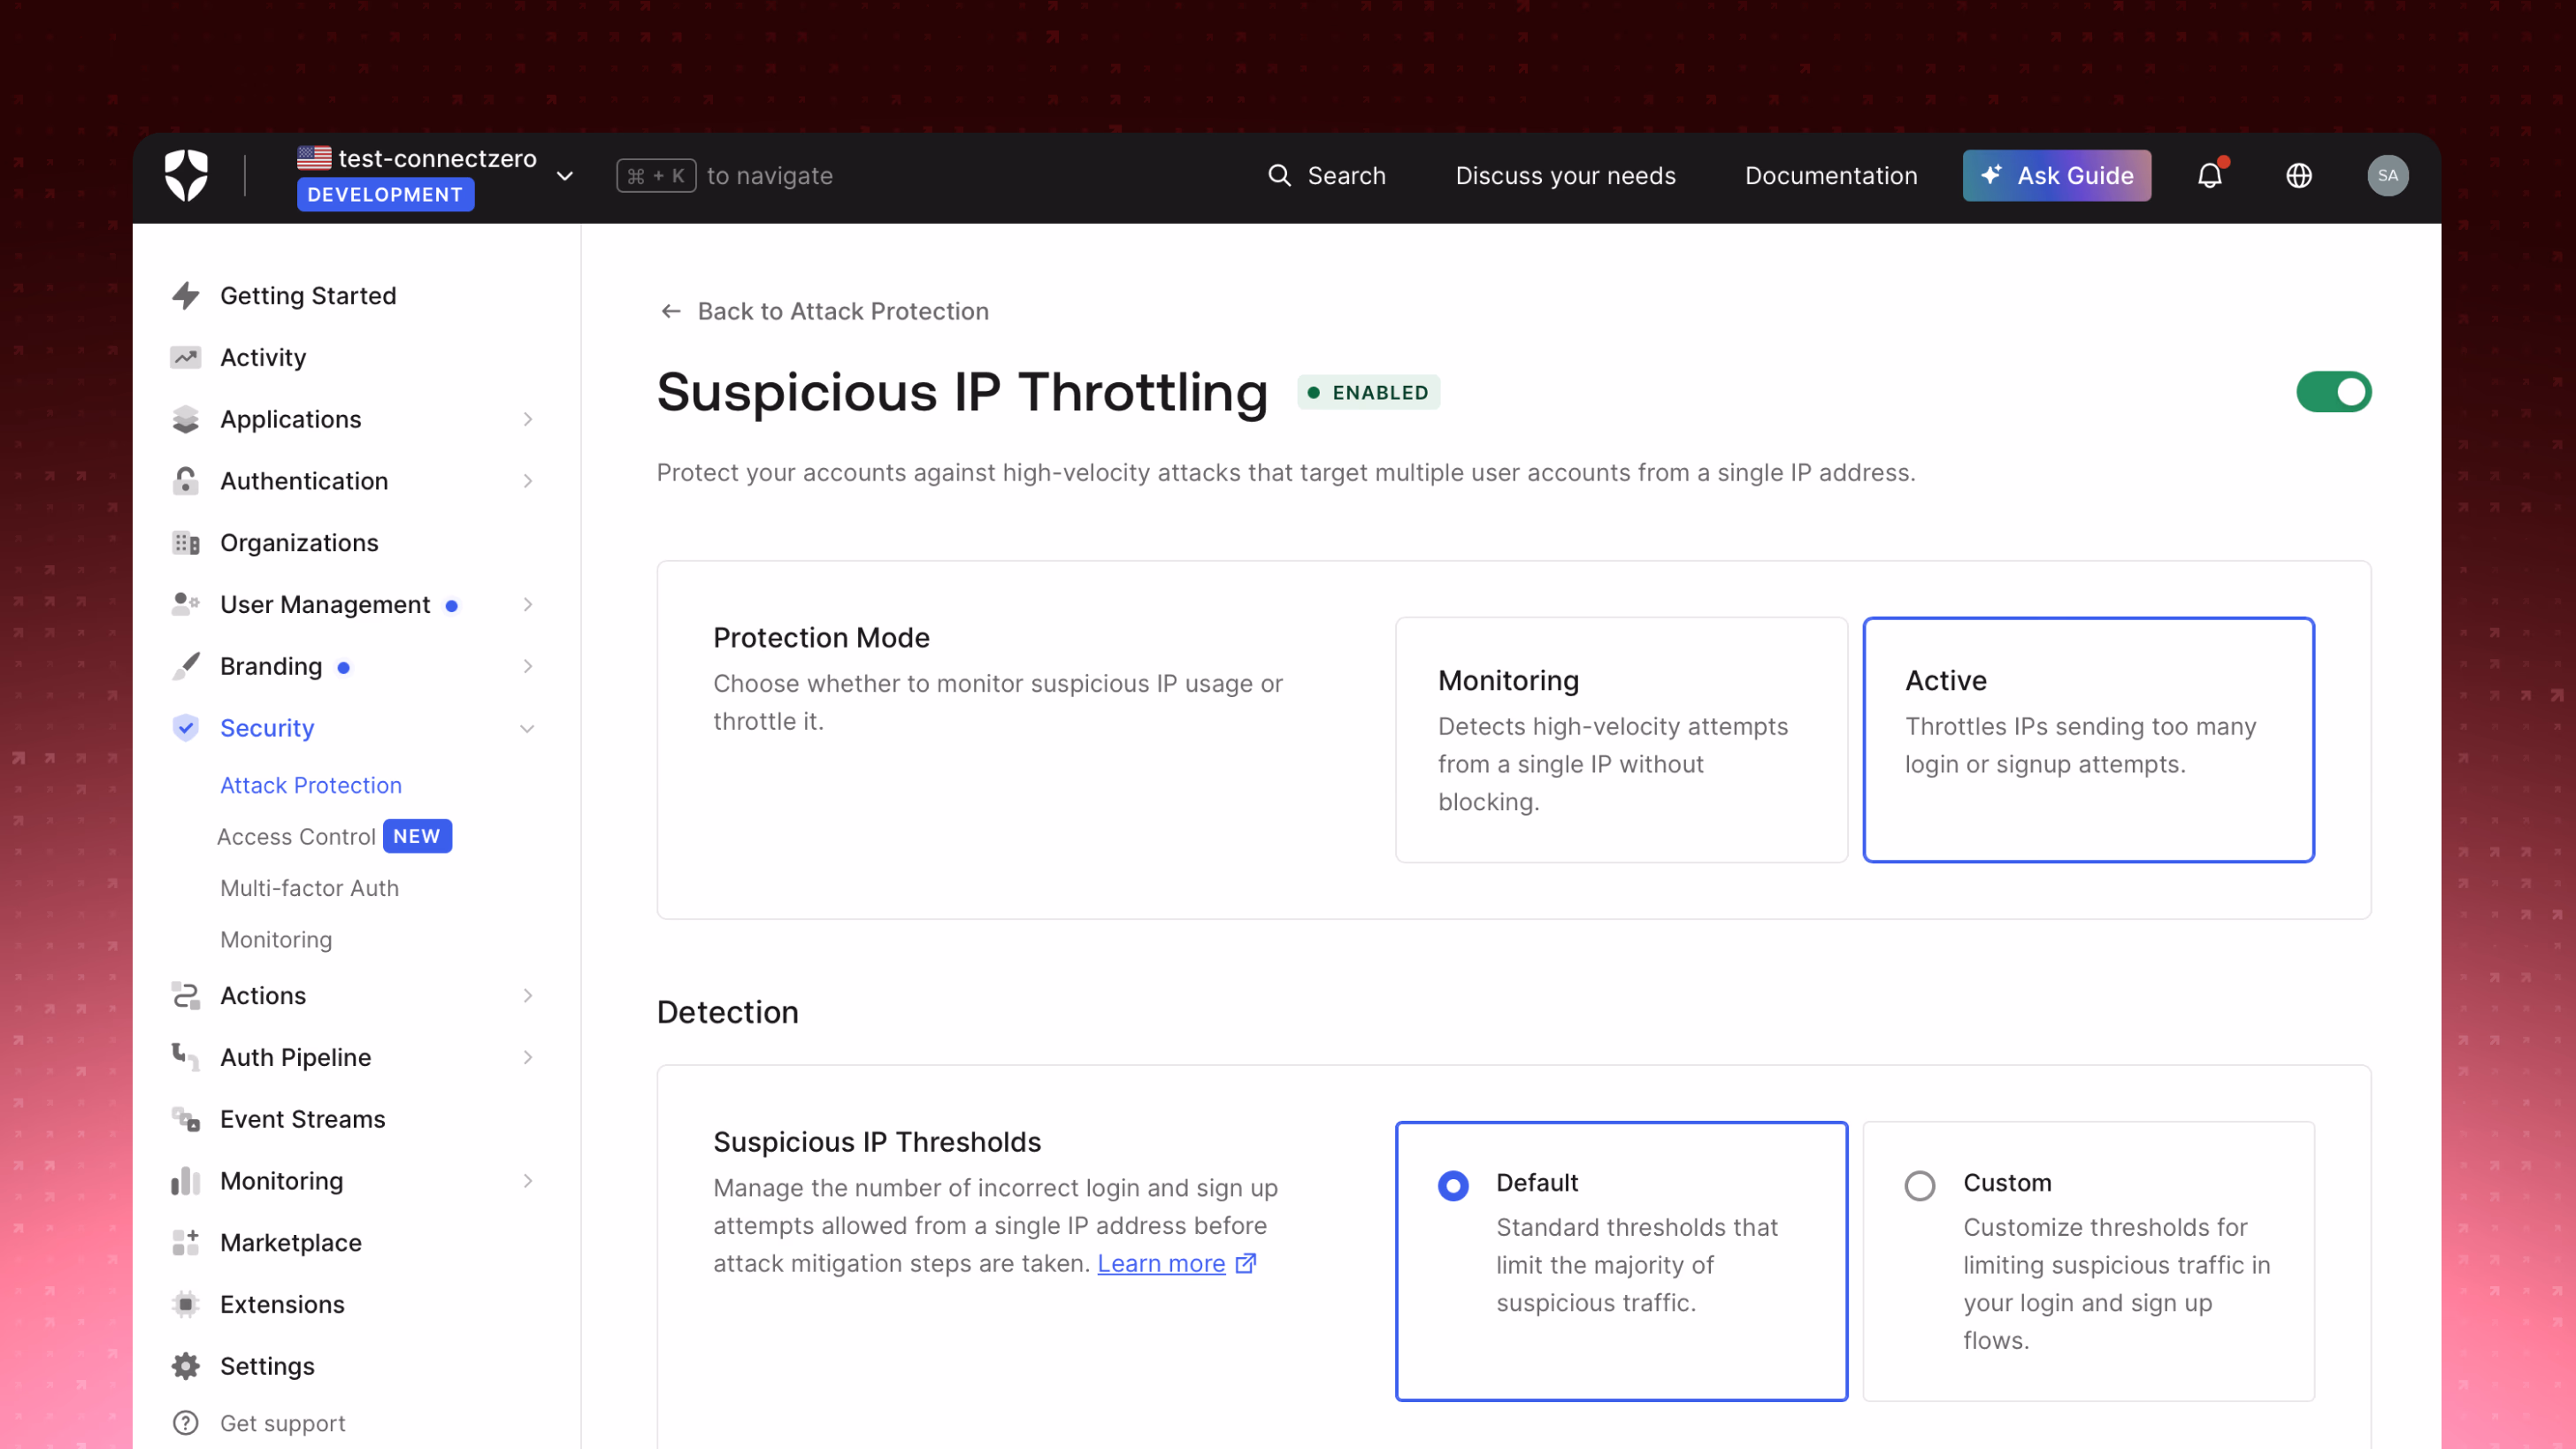Click the Get support label
This screenshot has height=1449, width=2576.
pyautogui.click(x=283, y=1424)
